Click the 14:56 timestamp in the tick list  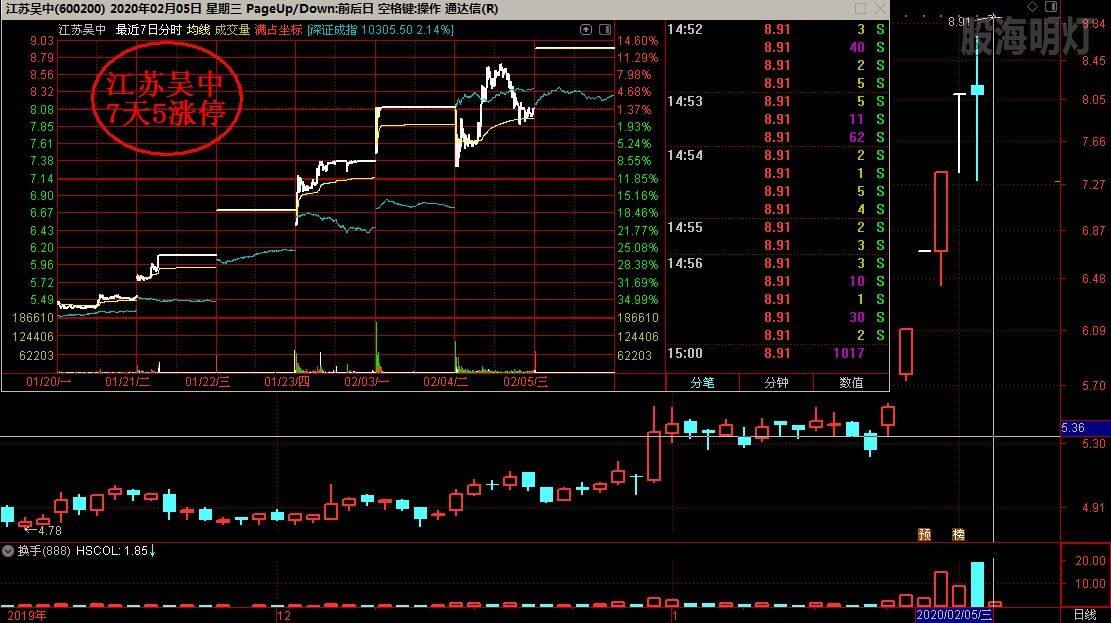point(684,264)
